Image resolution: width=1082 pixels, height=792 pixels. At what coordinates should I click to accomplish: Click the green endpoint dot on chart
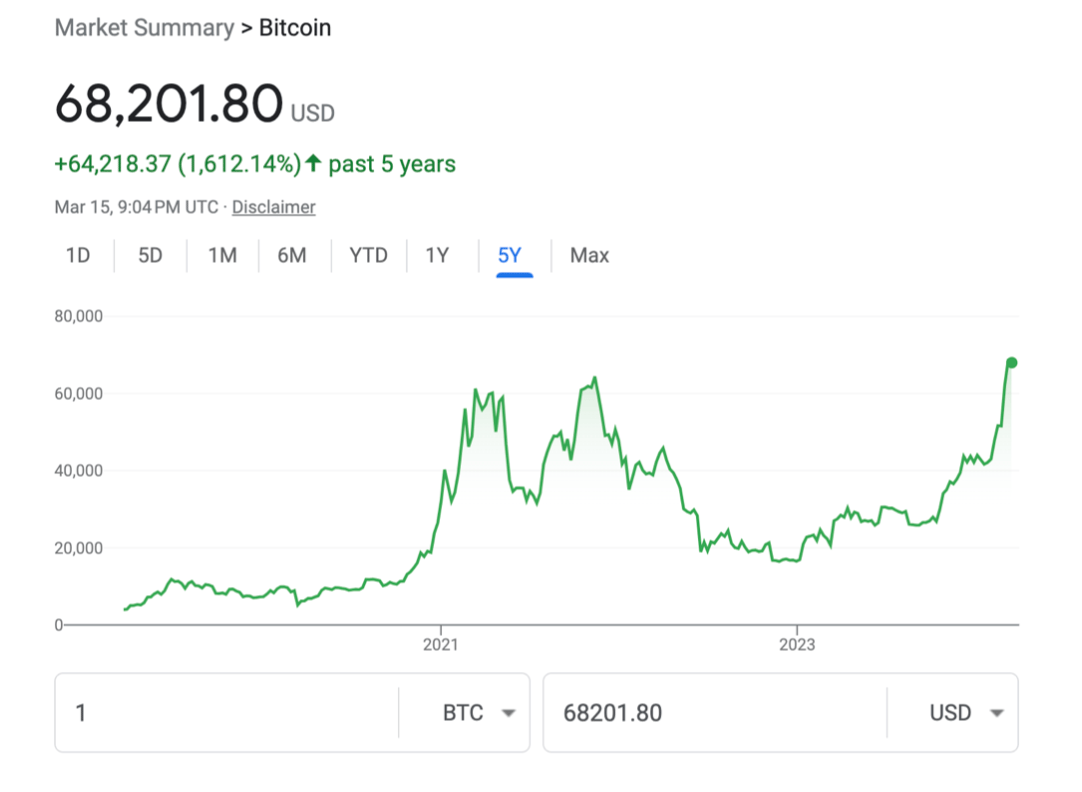tap(1012, 363)
